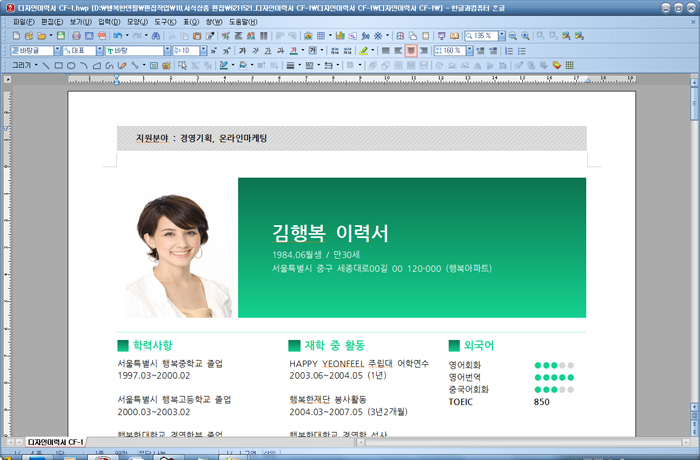Toggle strikethrough text formatting
Image resolution: width=700 pixels, height=460 pixels.
pos(280,51)
